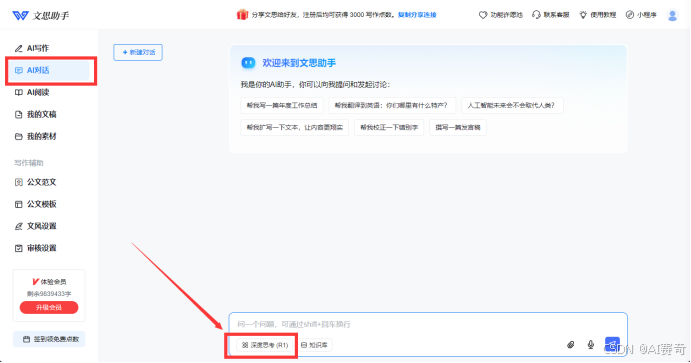Screen dimensions: 691x363
Task: Open 小程序 in the header
Action: click(x=641, y=15)
